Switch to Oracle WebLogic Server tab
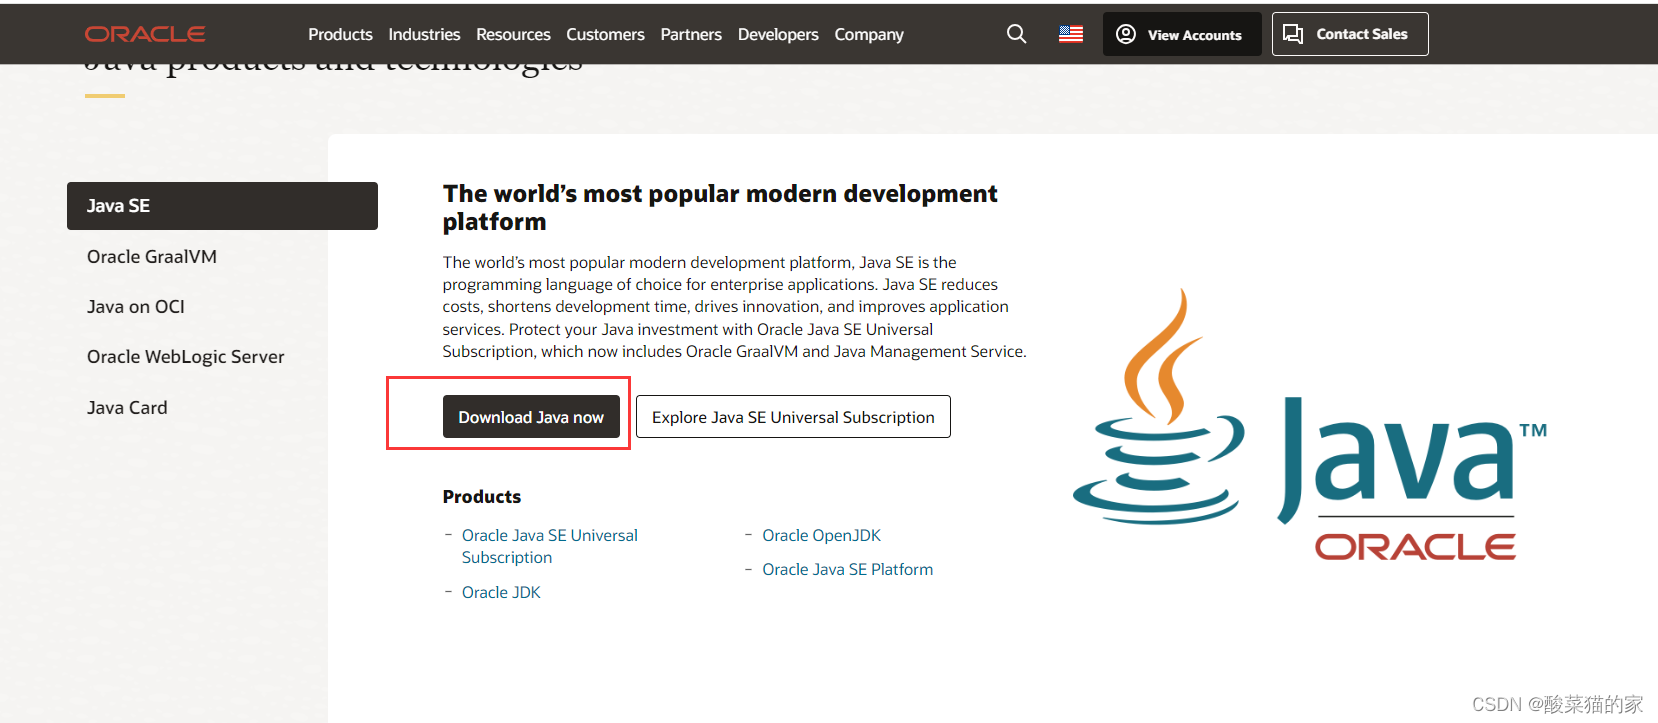This screenshot has width=1658, height=723. click(x=186, y=357)
